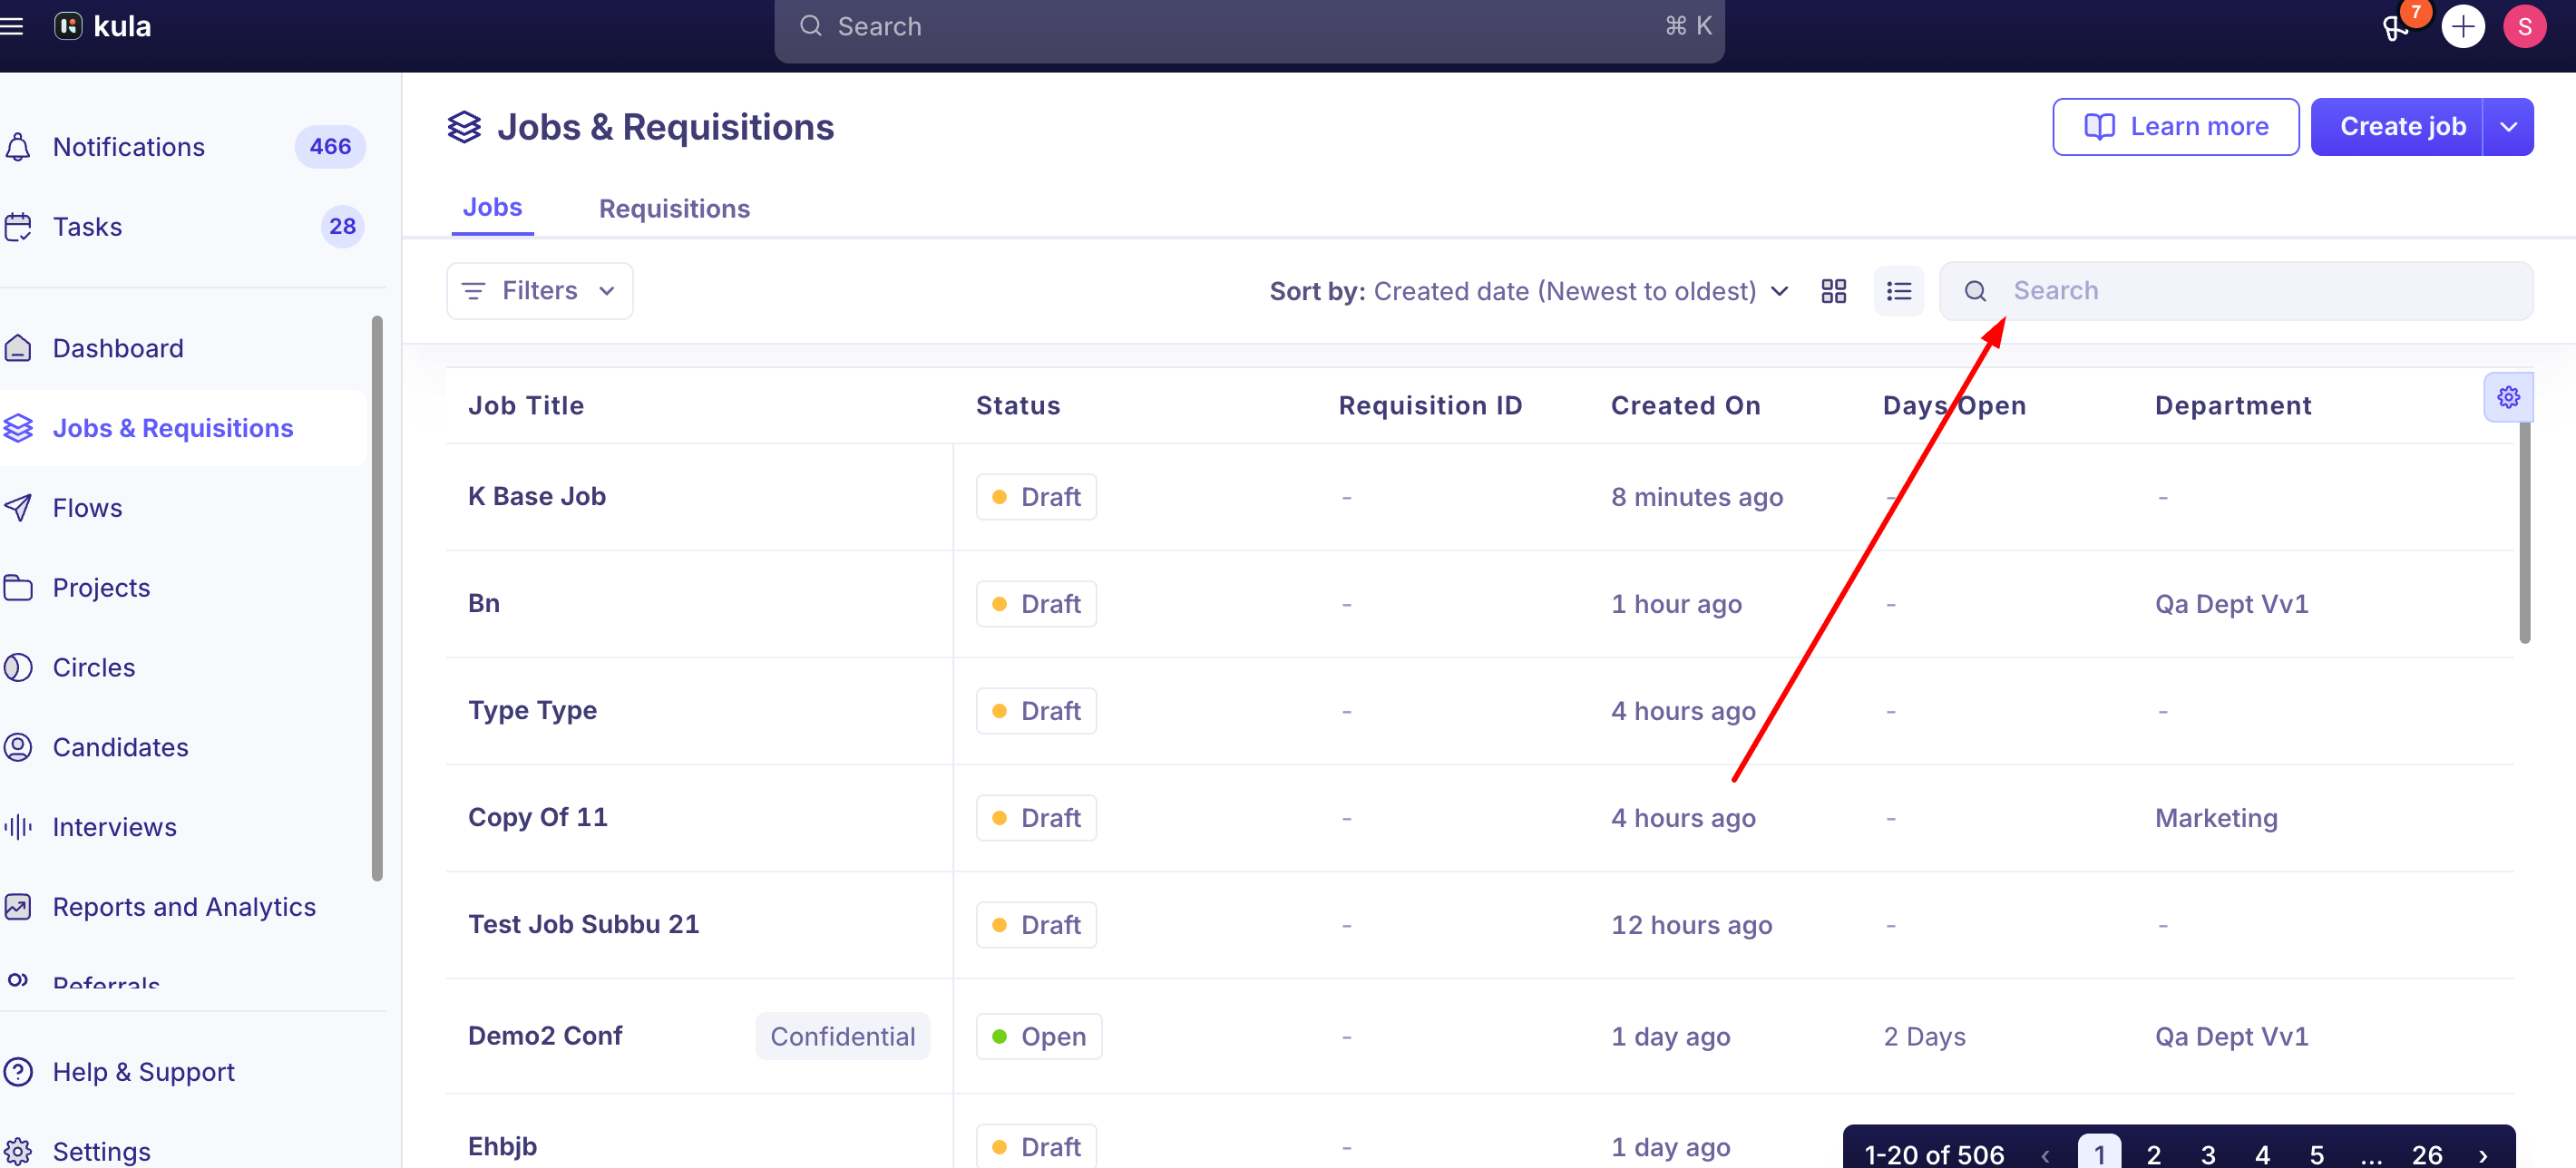Open Reports and Analytics from sidebar
The width and height of the screenshot is (2576, 1168).
184,907
